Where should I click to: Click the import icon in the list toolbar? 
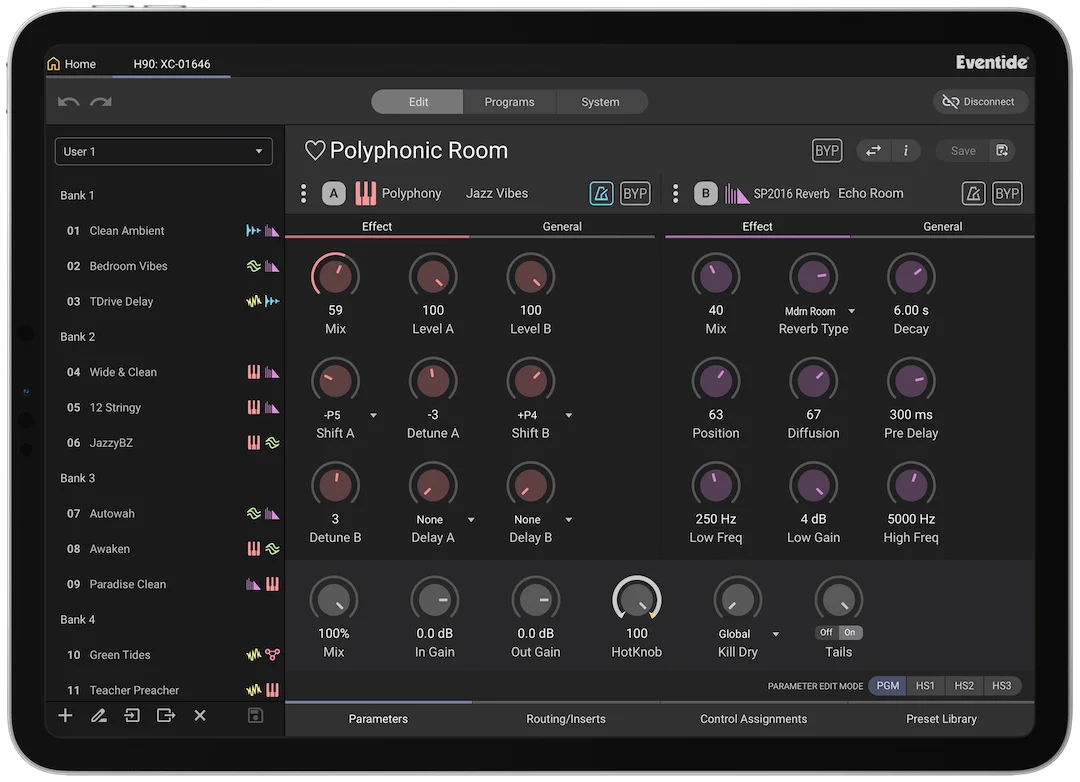tap(132, 716)
